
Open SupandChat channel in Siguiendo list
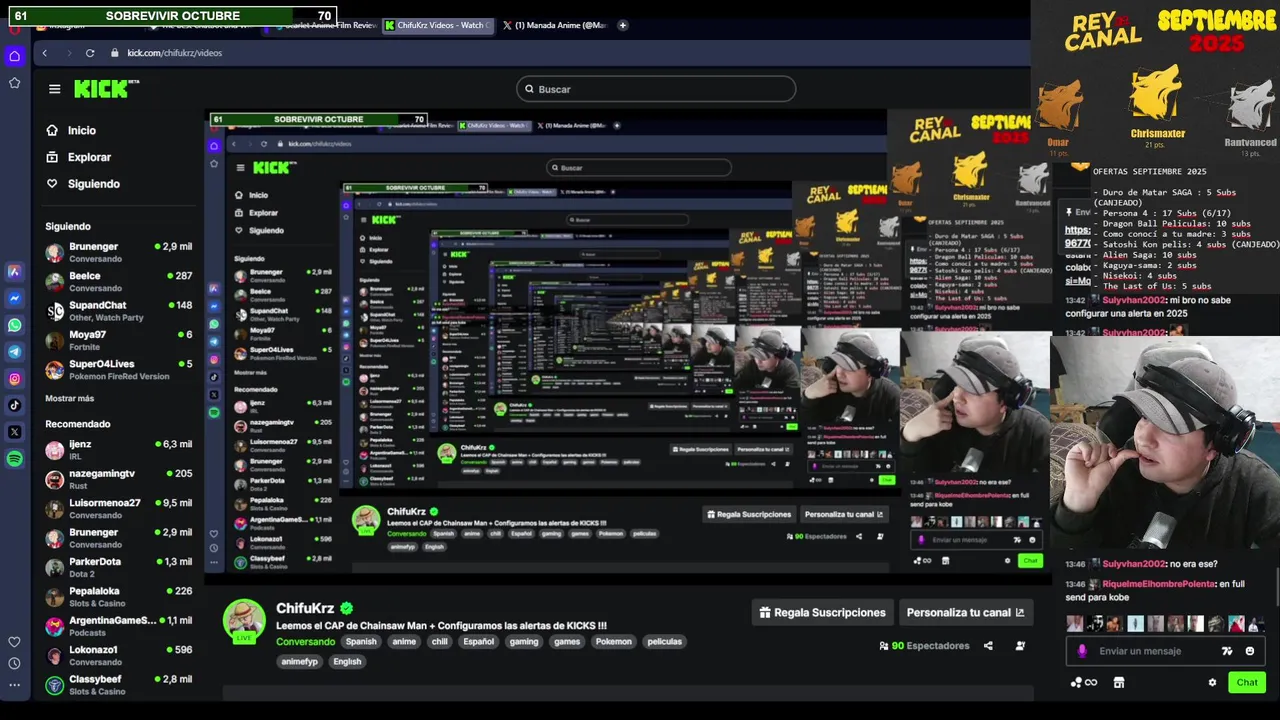118,311
